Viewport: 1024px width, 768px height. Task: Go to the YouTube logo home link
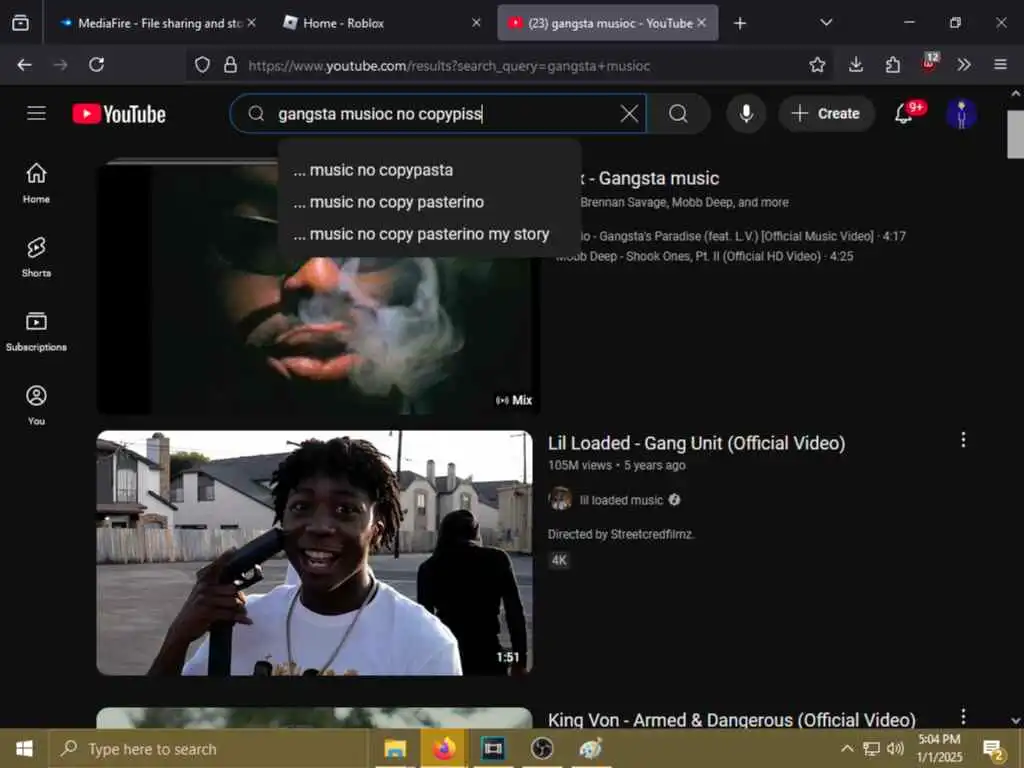119,114
